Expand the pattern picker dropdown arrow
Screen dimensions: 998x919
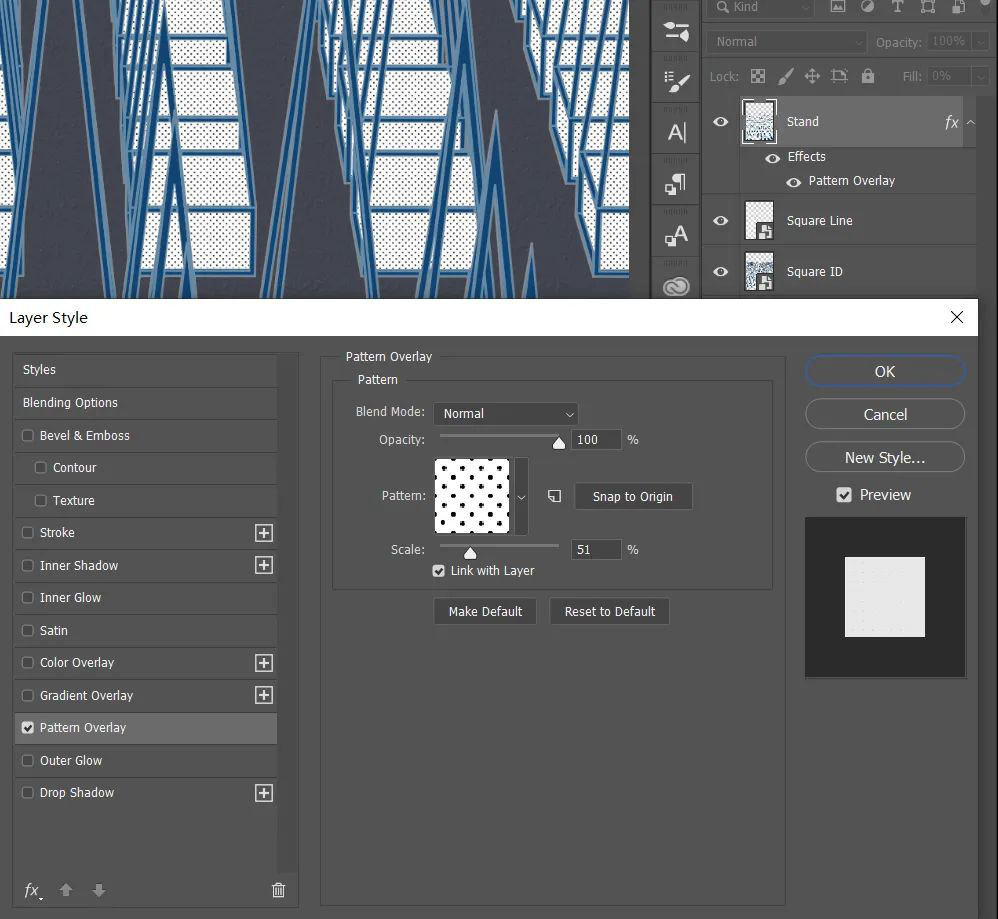coord(521,496)
